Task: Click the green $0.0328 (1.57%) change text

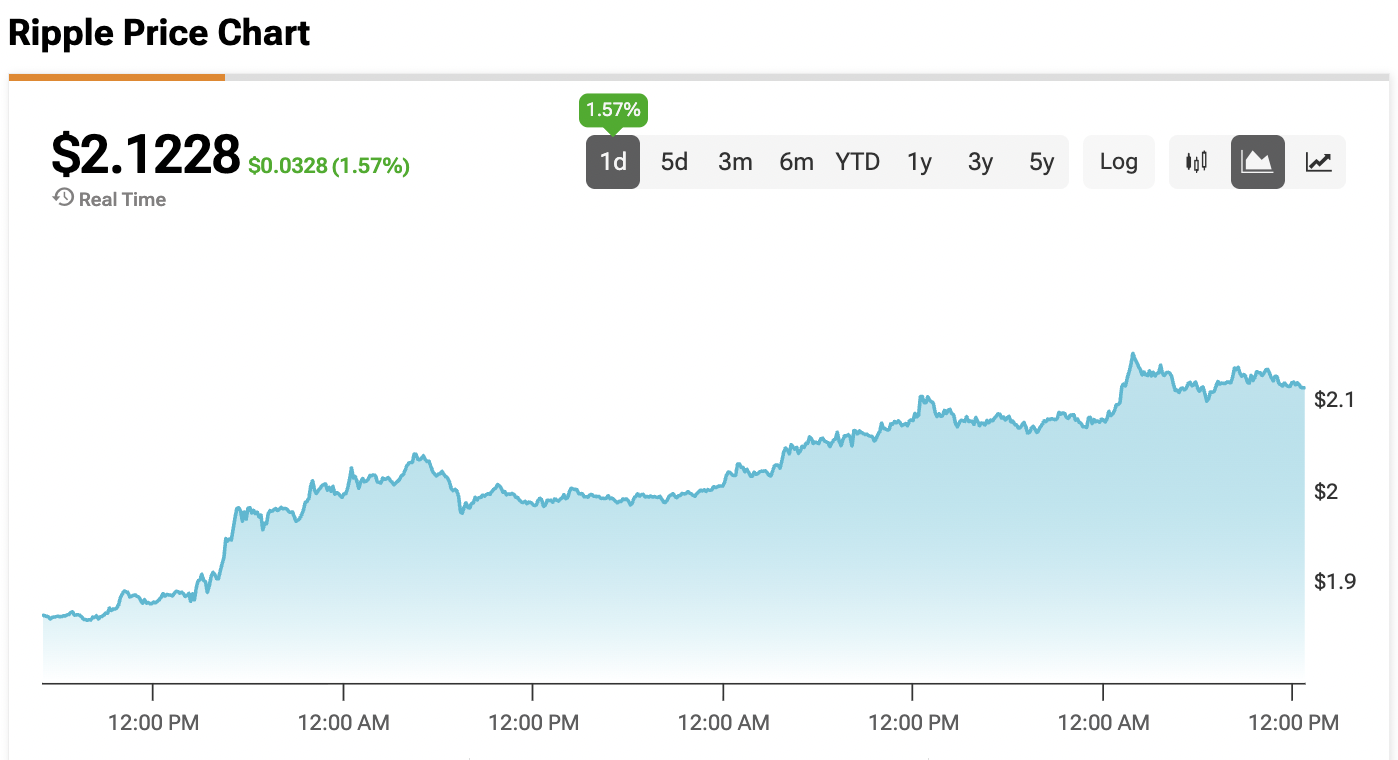Action: point(329,166)
